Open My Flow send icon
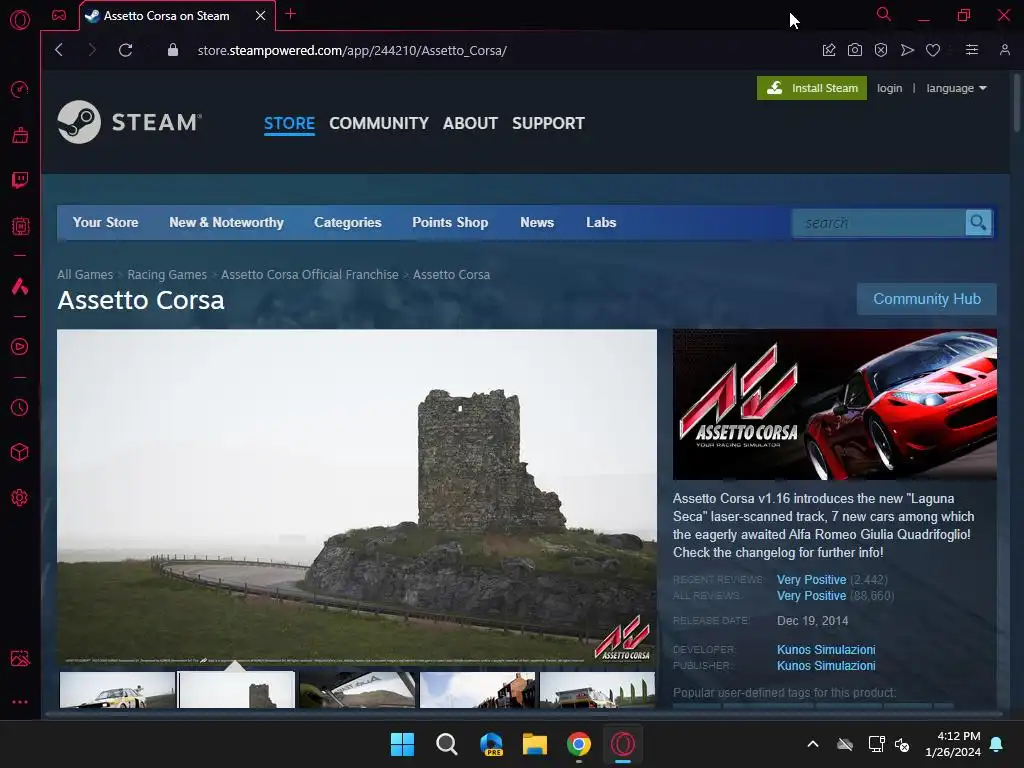This screenshot has height=768, width=1024. tap(907, 50)
